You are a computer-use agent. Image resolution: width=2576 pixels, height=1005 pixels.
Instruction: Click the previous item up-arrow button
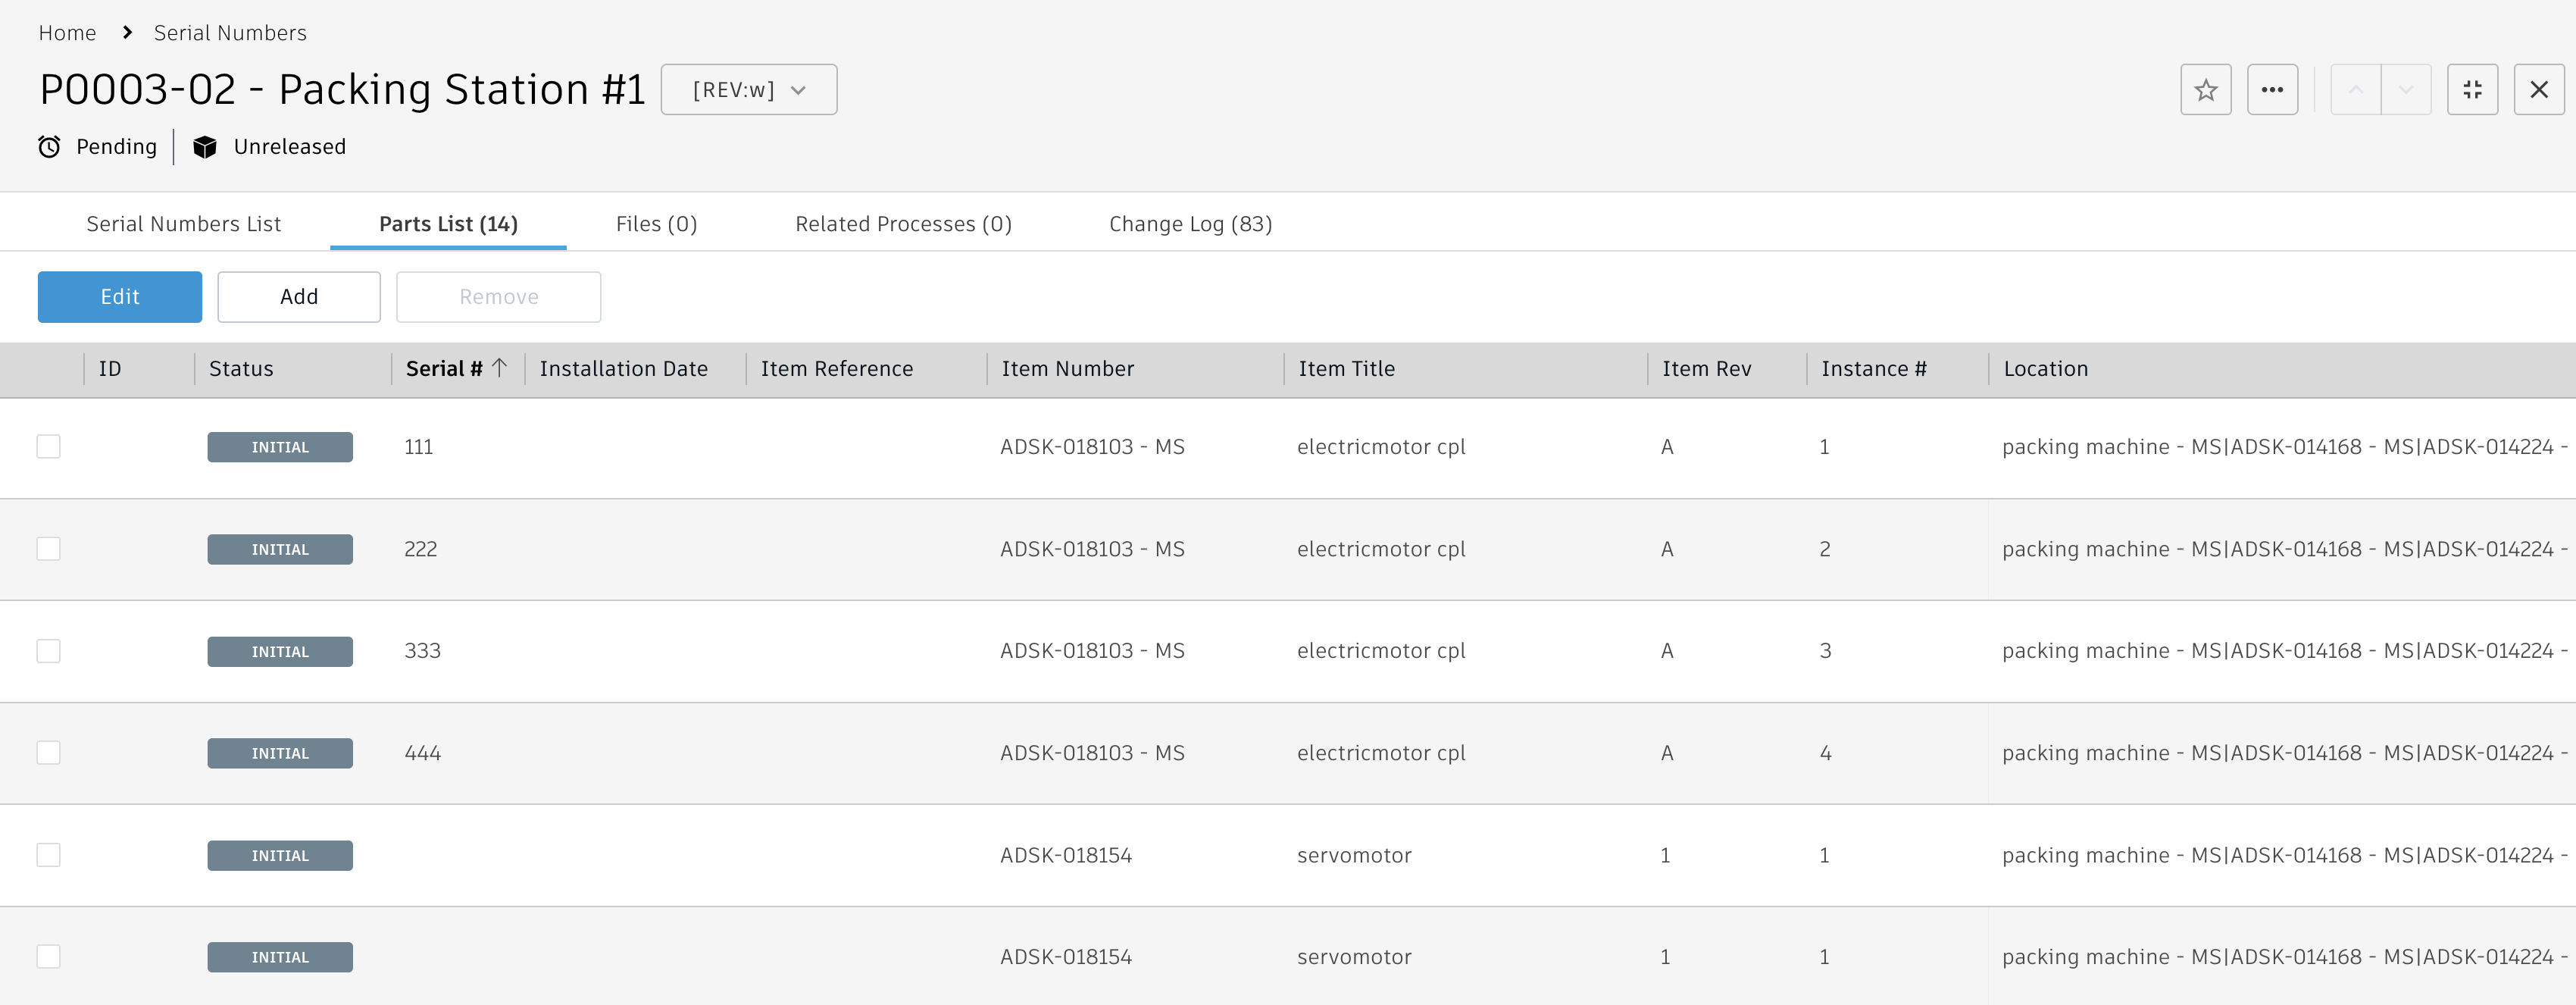(2355, 90)
